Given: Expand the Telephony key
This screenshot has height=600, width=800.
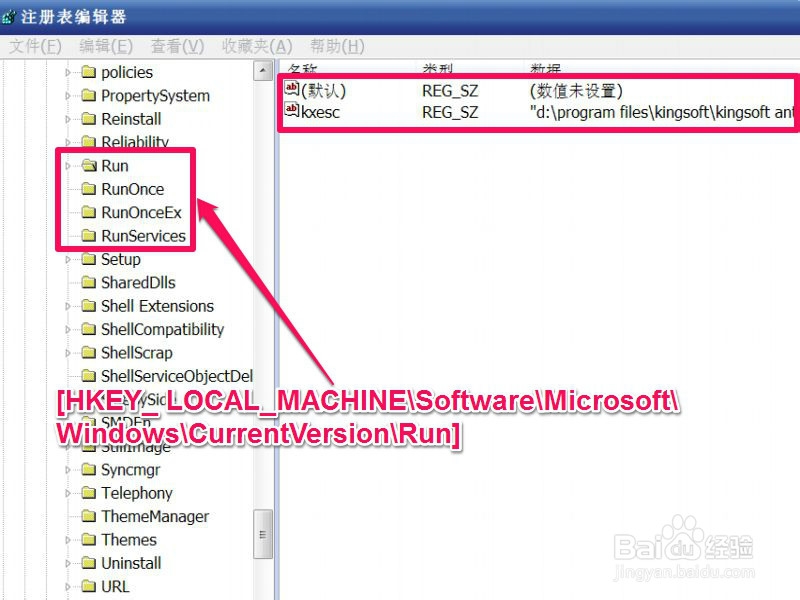Looking at the screenshot, I should [x=68, y=493].
